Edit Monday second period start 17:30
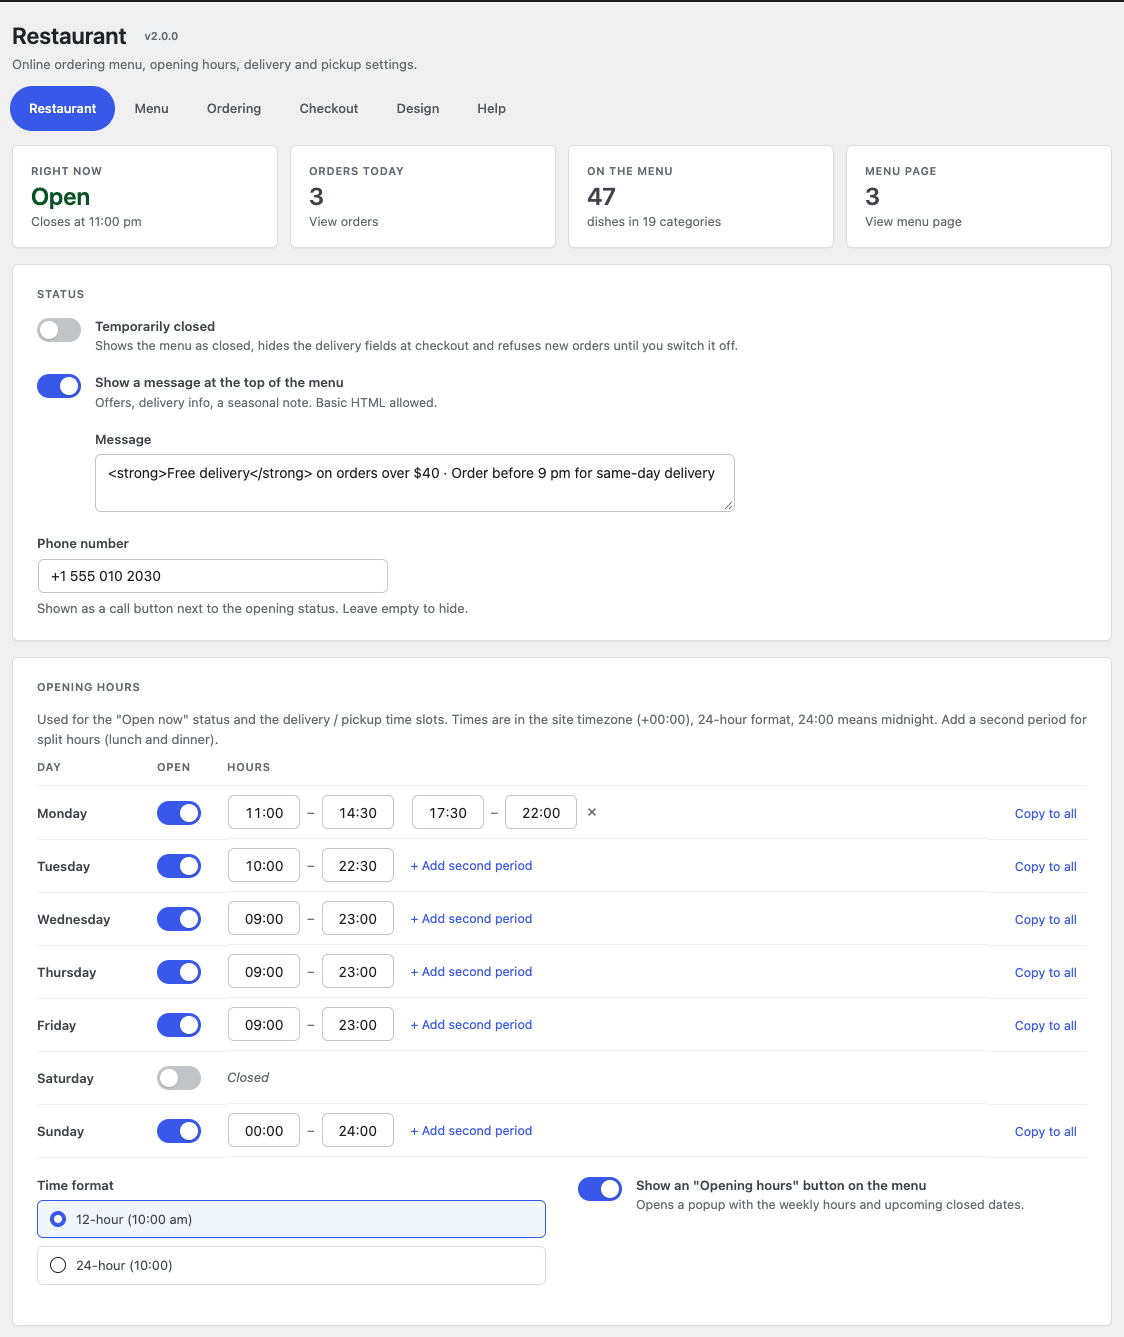1124x1337 pixels. 448,813
